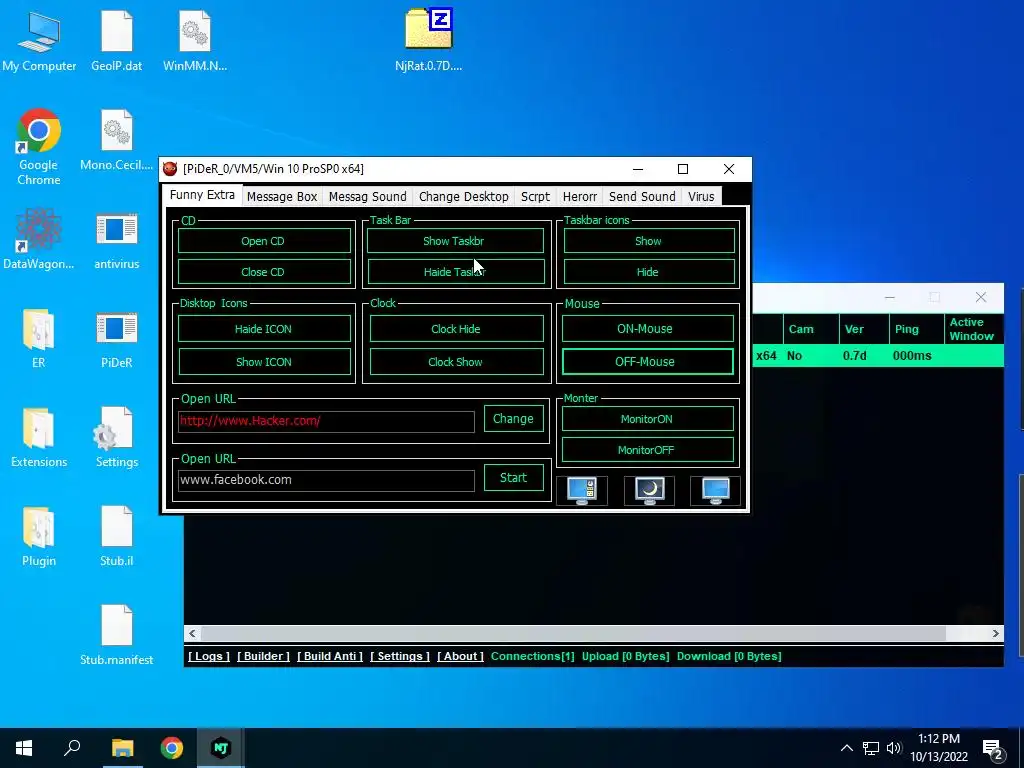Image resolution: width=1024 pixels, height=768 pixels.
Task: Select the Google Chrome desktop shortcut
Action: pos(39,148)
